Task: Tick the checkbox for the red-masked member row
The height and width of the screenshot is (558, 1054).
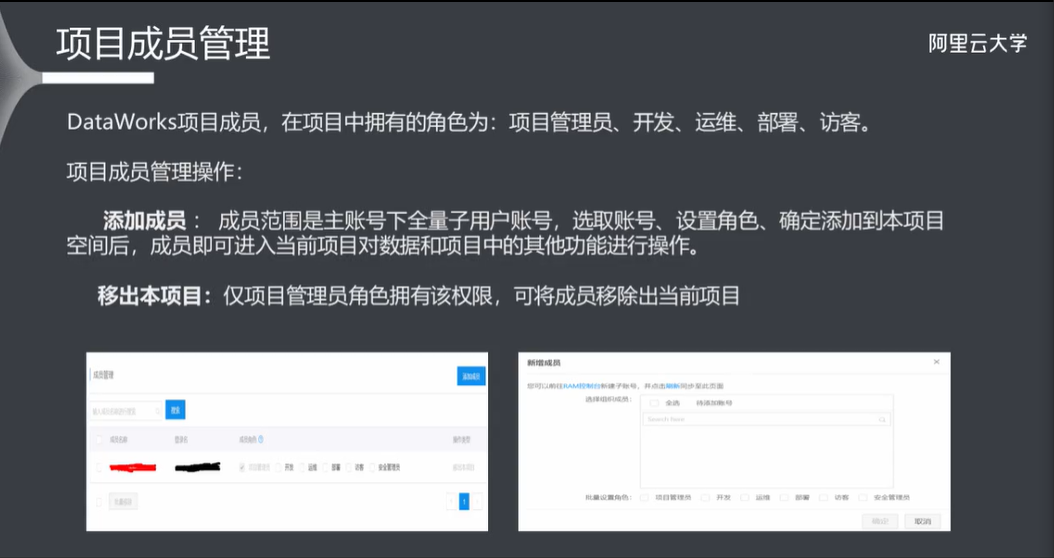Action: tap(99, 468)
